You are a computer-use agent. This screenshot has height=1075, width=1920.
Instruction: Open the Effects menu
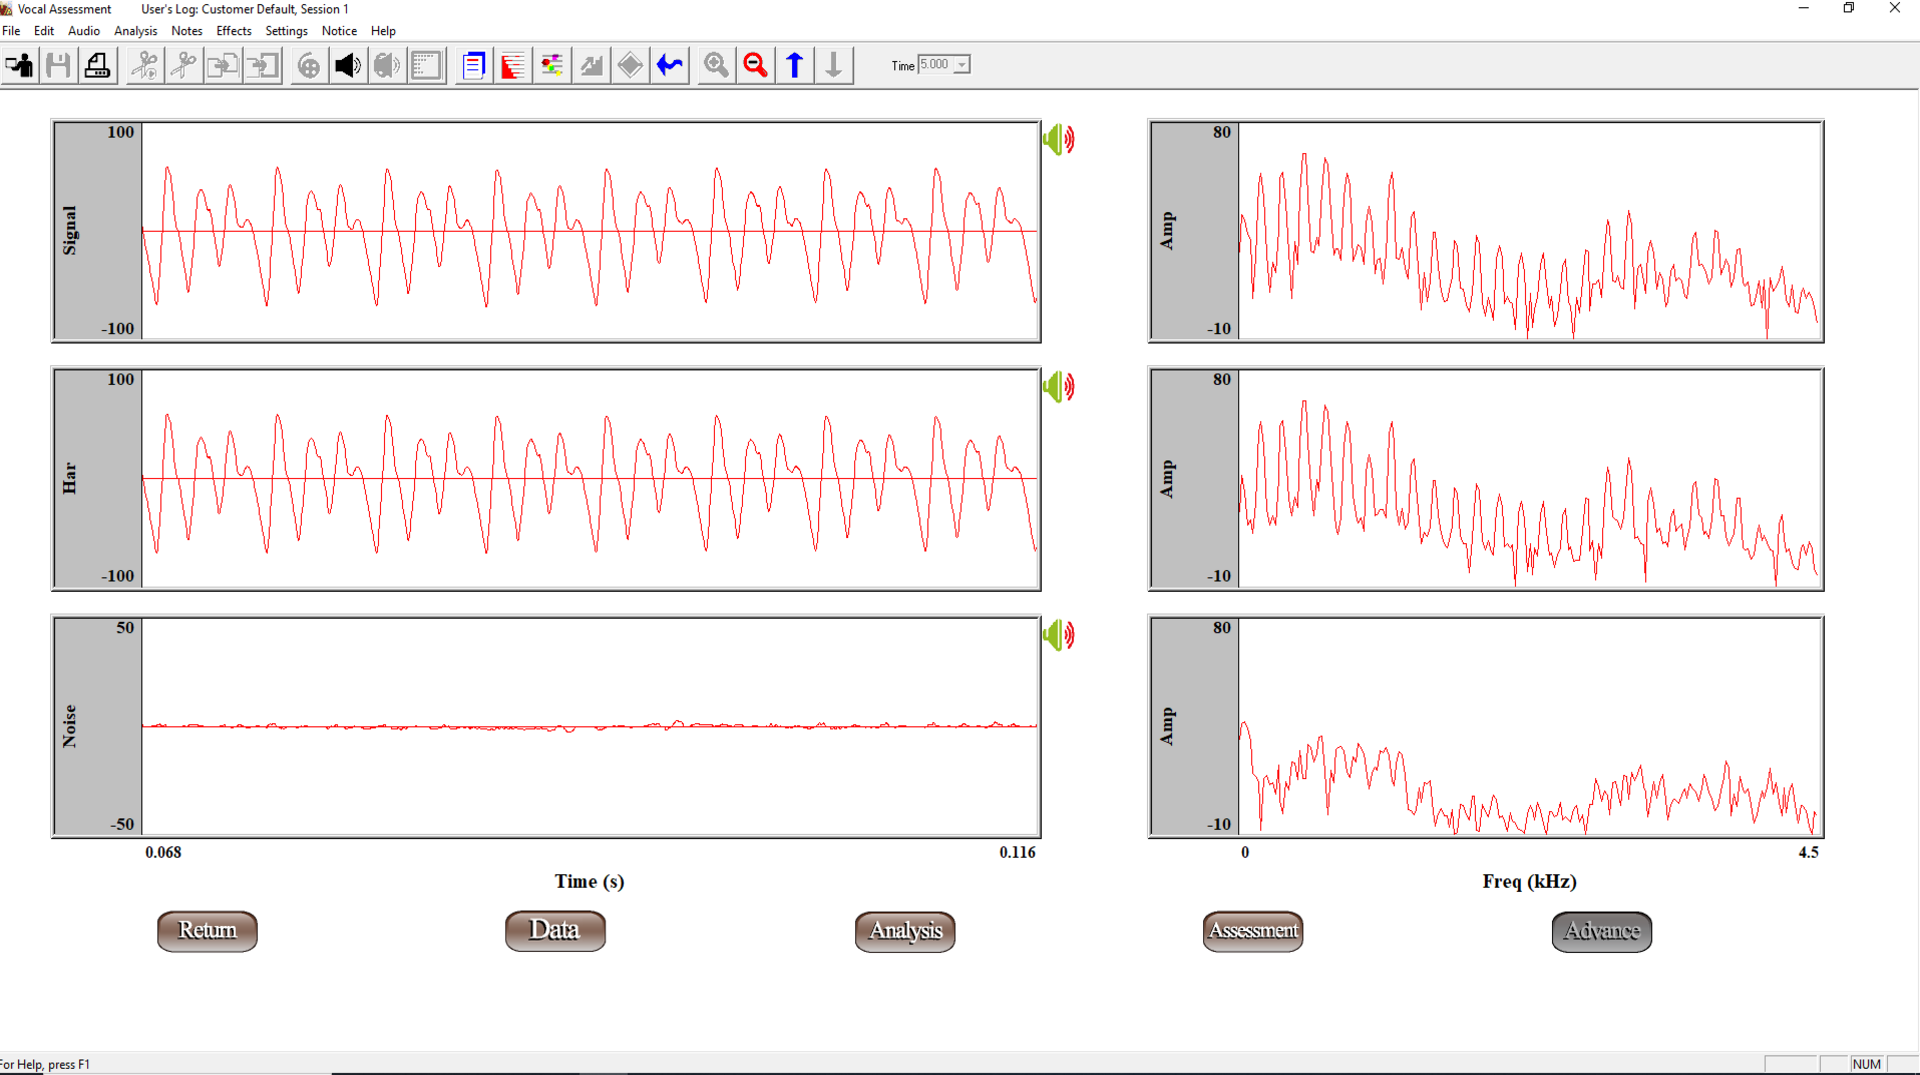[234, 31]
